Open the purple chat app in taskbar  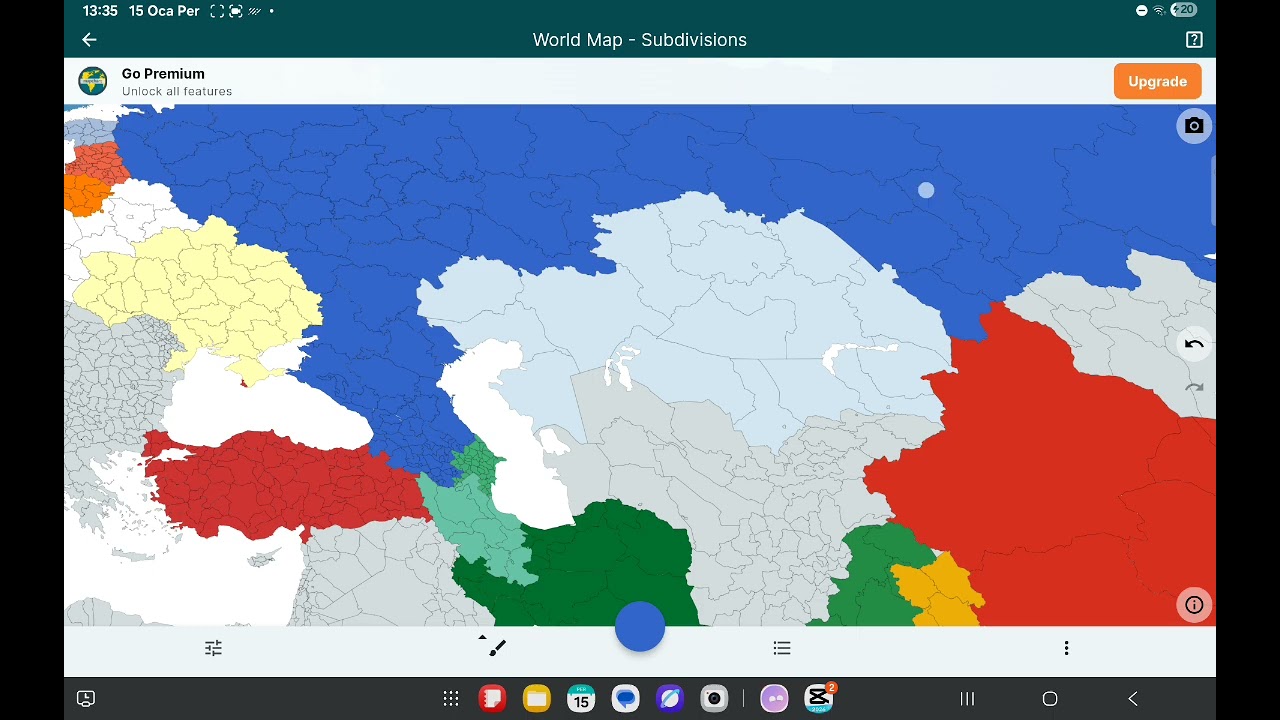774,698
